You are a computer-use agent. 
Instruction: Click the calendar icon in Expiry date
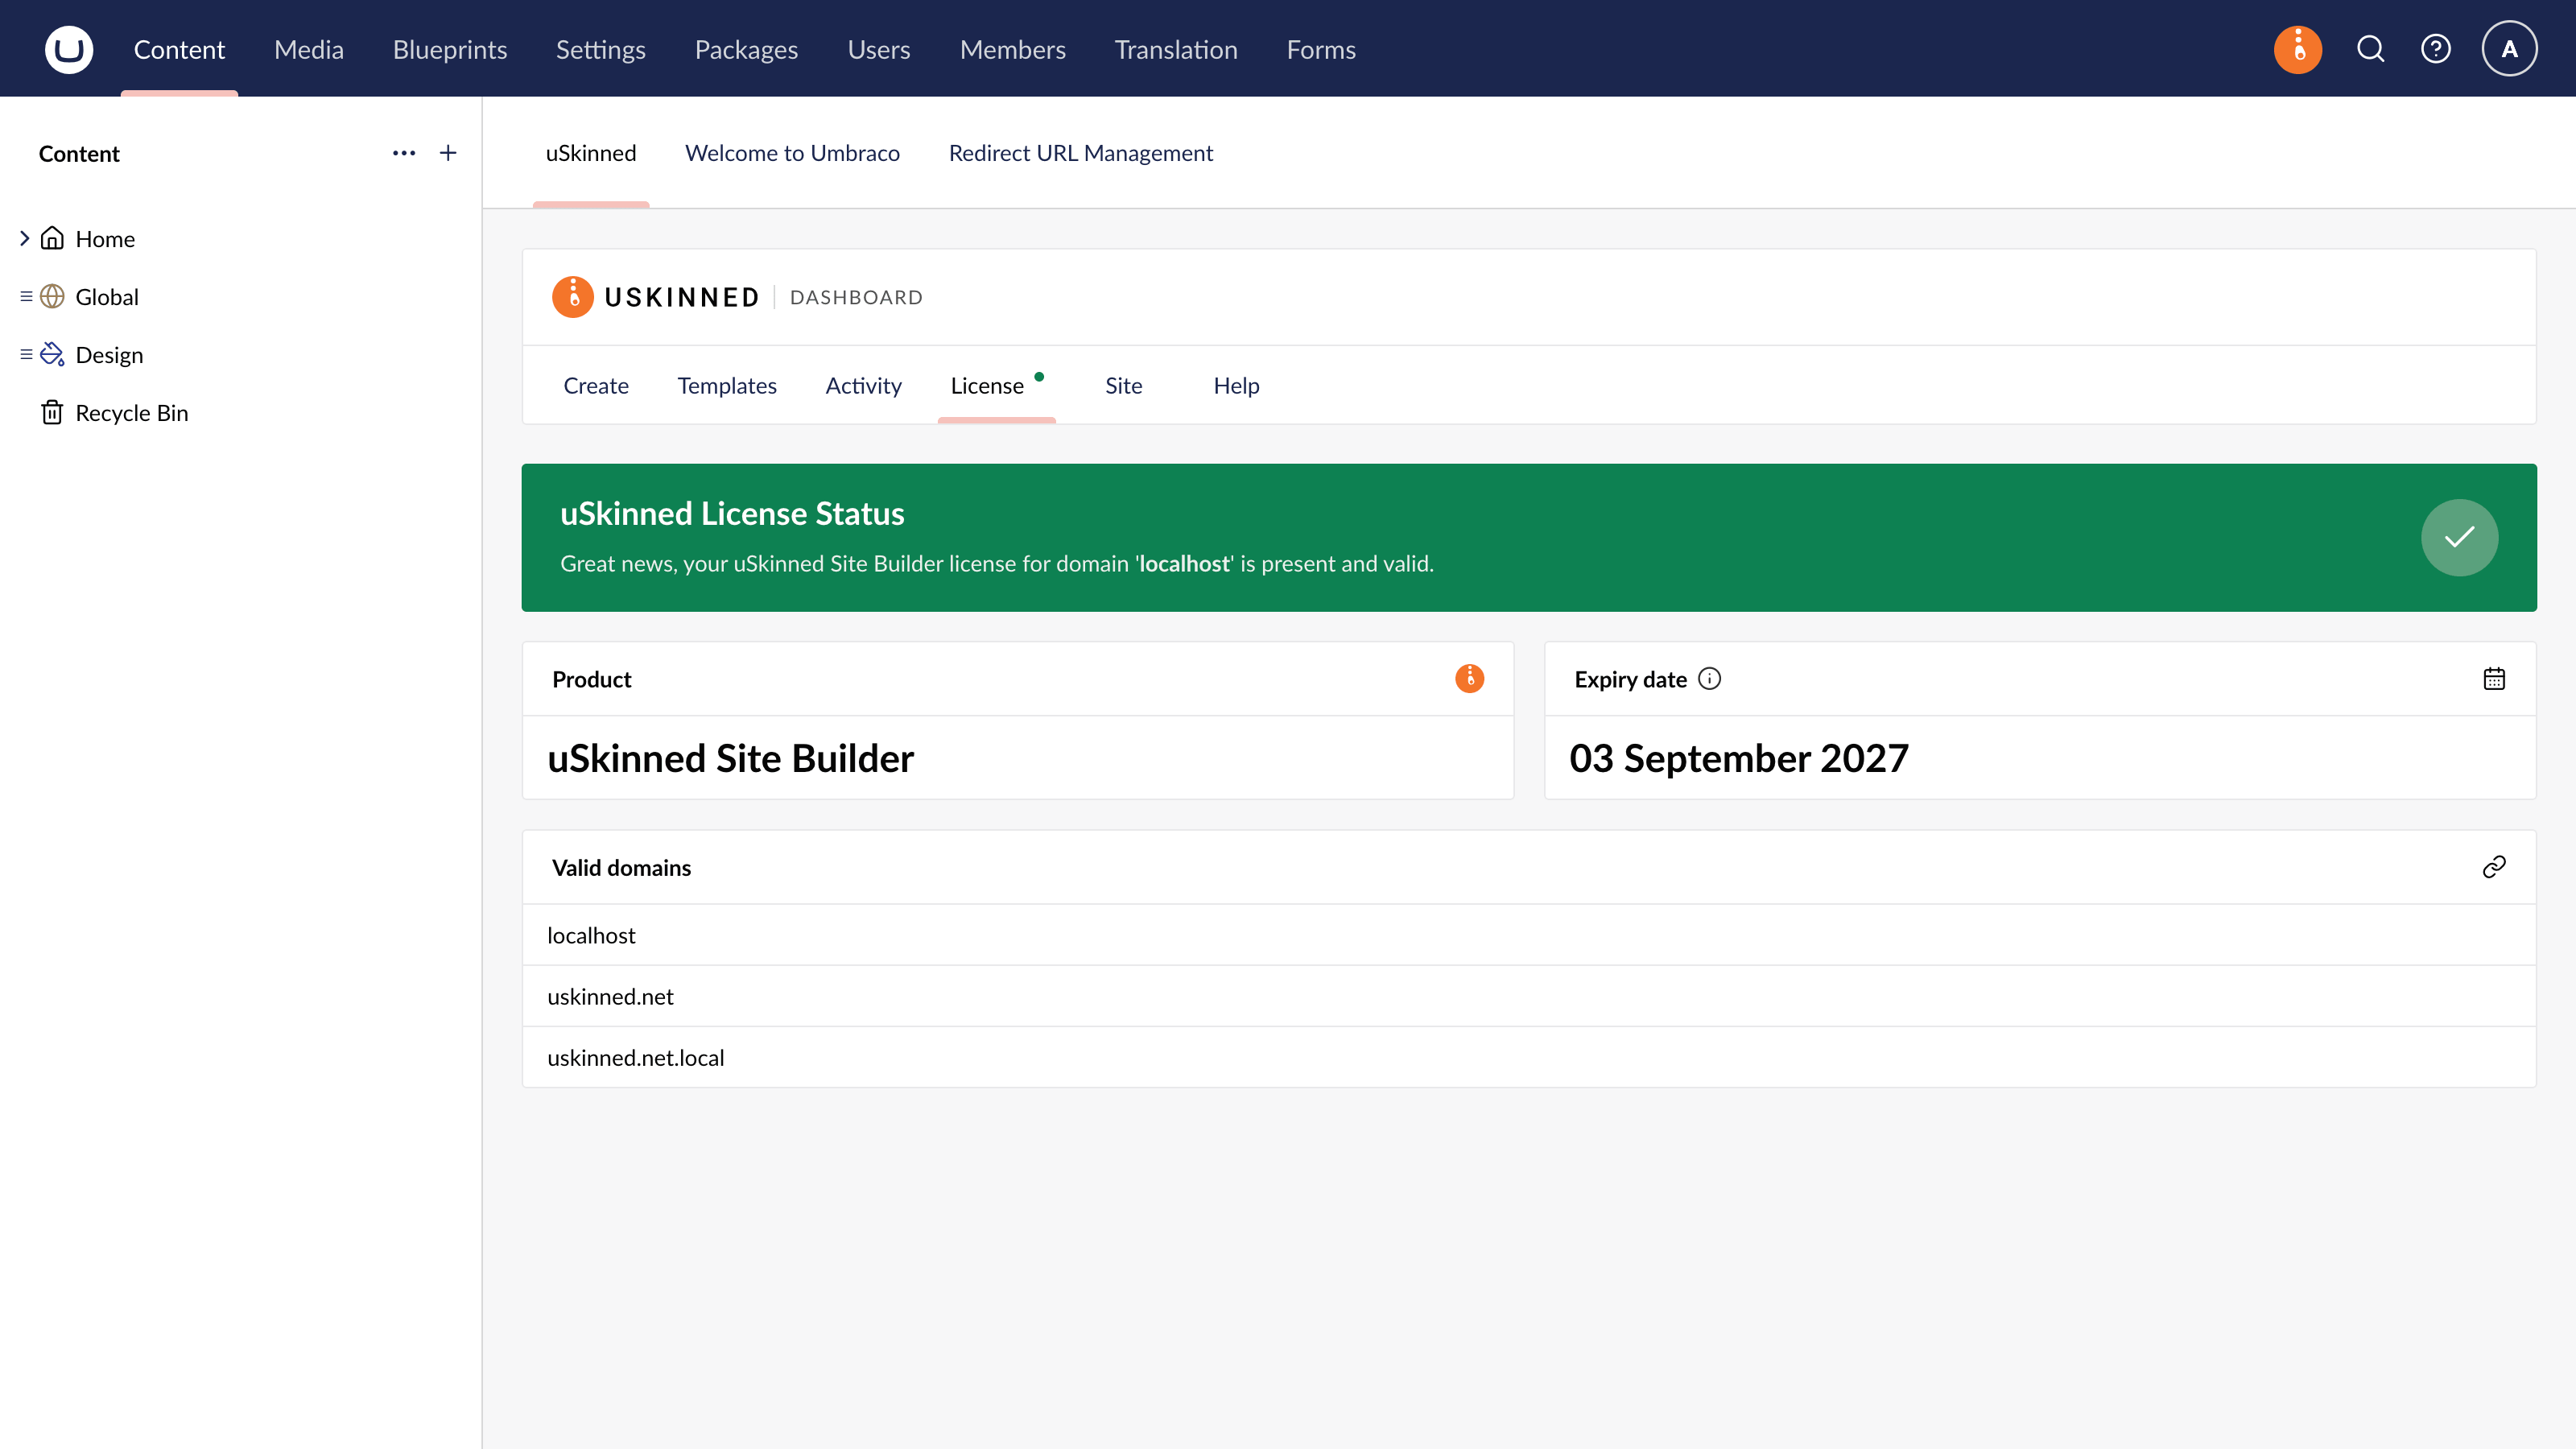click(x=2494, y=679)
